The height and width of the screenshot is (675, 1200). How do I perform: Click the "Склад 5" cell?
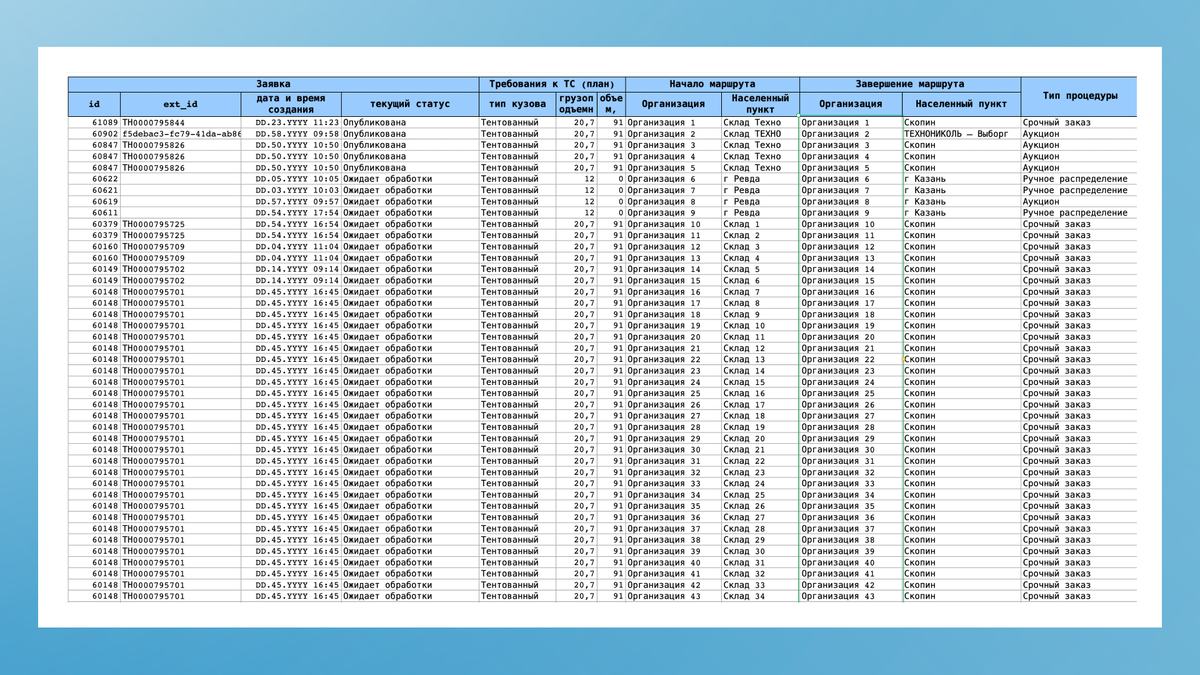(x=760, y=269)
